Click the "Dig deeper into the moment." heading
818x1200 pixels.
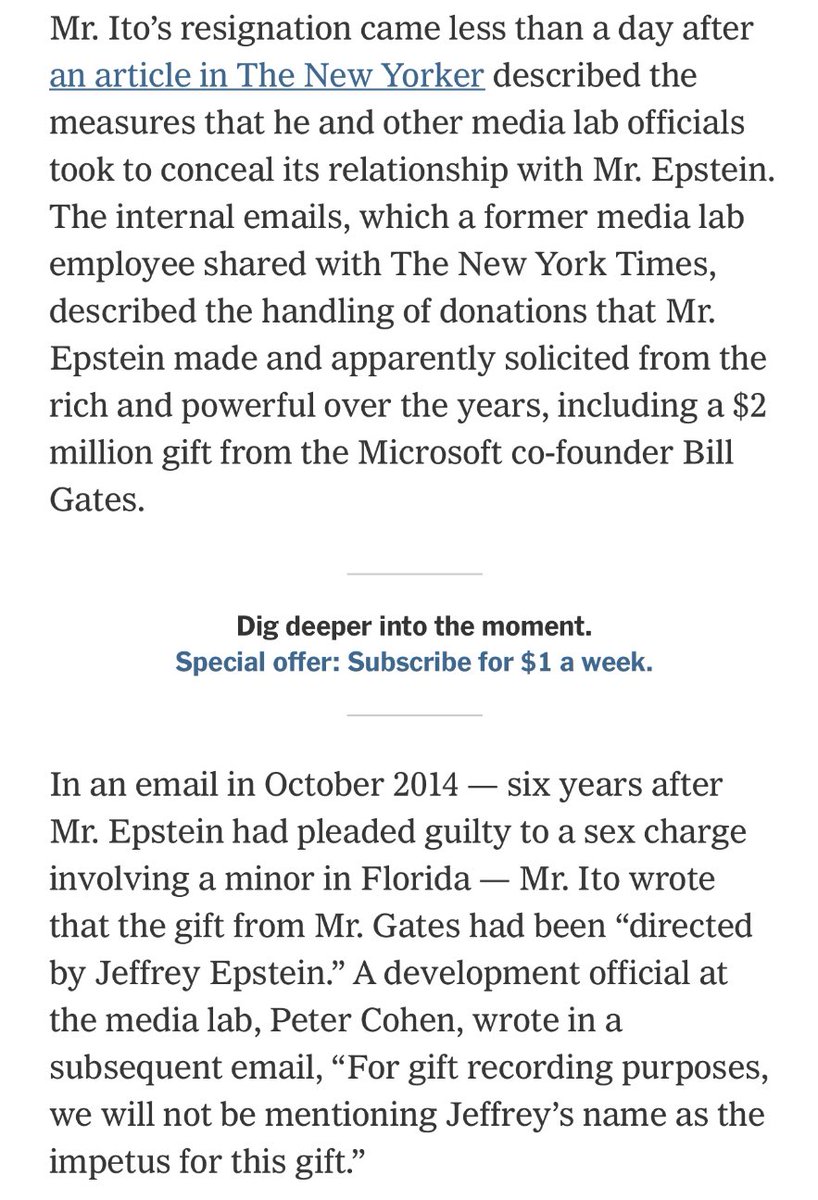(x=414, y=628)
